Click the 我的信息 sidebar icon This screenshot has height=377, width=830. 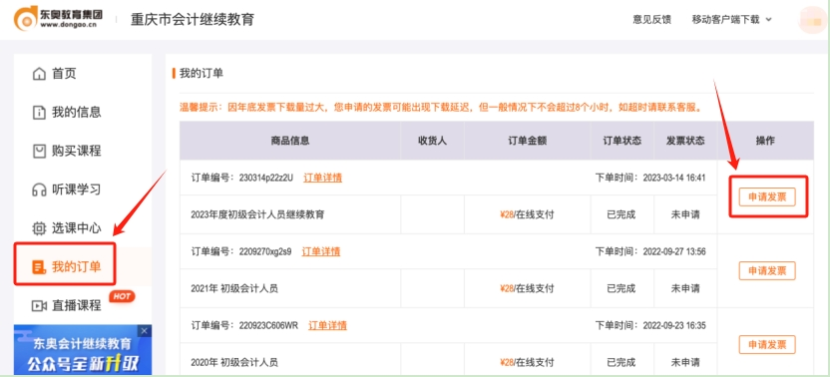(x=39, y=112)
